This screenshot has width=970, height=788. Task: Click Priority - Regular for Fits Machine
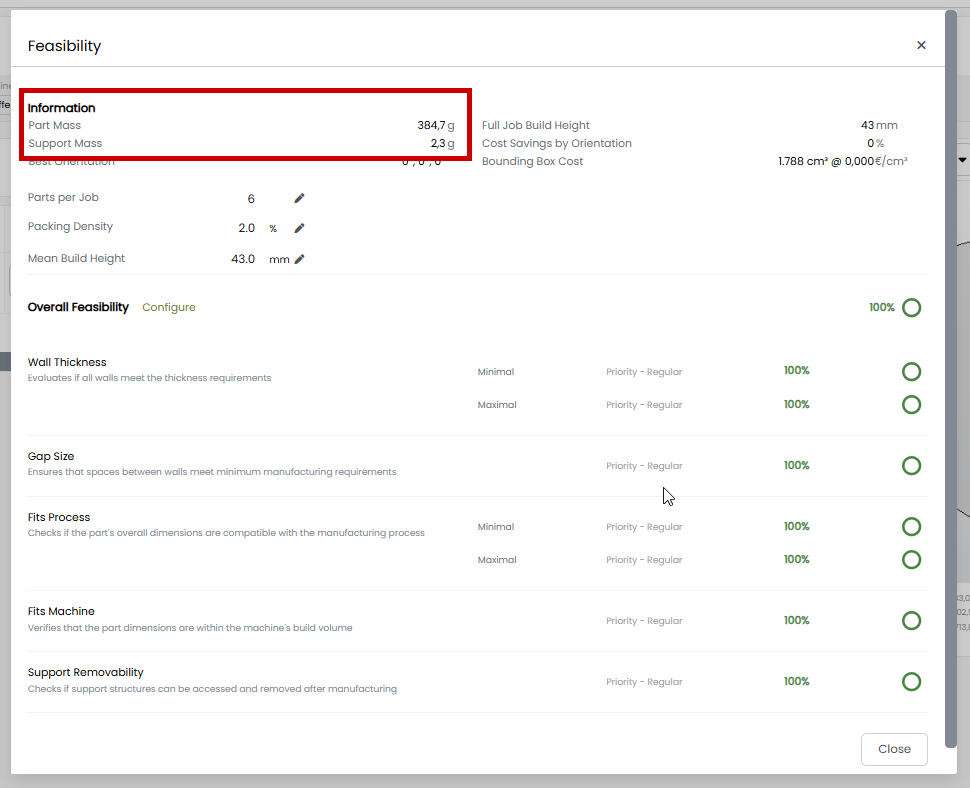(644, 621)
